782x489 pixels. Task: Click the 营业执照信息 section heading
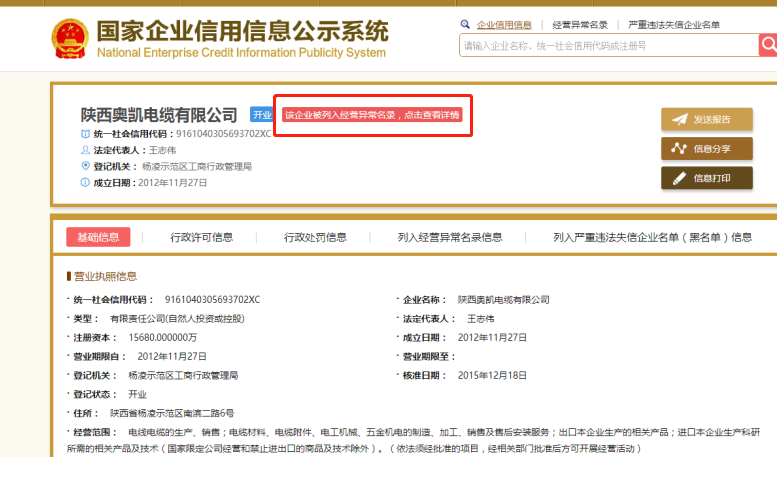pyautogui.click(x=105, y=276)
